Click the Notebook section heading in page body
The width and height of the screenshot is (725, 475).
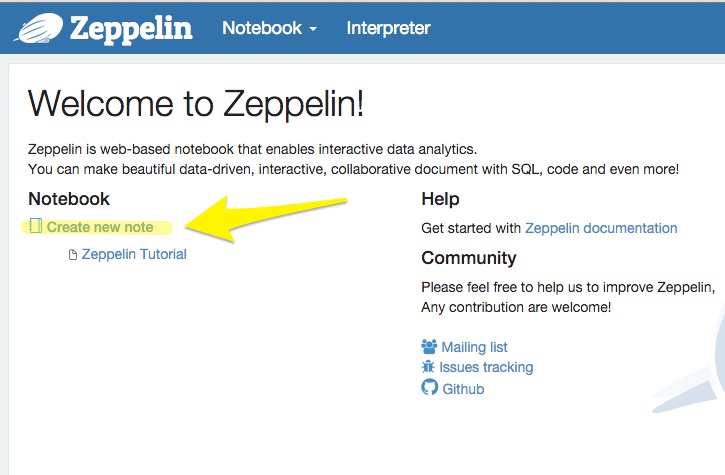(69, 199)
